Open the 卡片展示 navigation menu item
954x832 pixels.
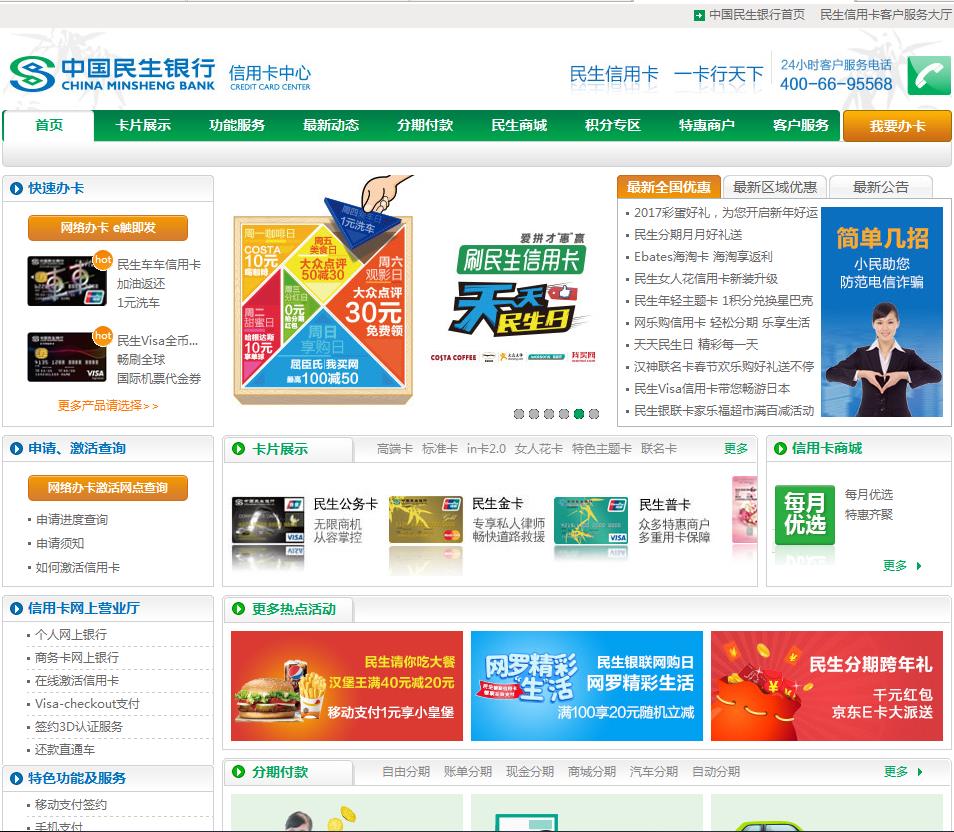[x=143, y=126]
